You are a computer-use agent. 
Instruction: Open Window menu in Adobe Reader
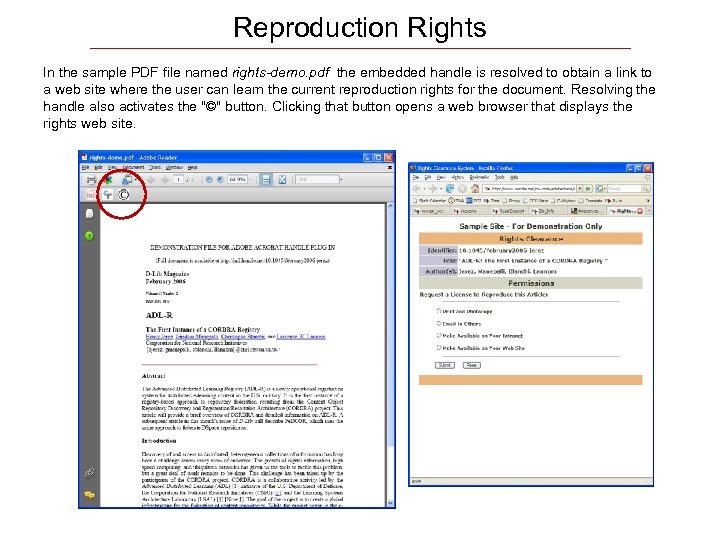pyautogui.click(x=174, y=167)
